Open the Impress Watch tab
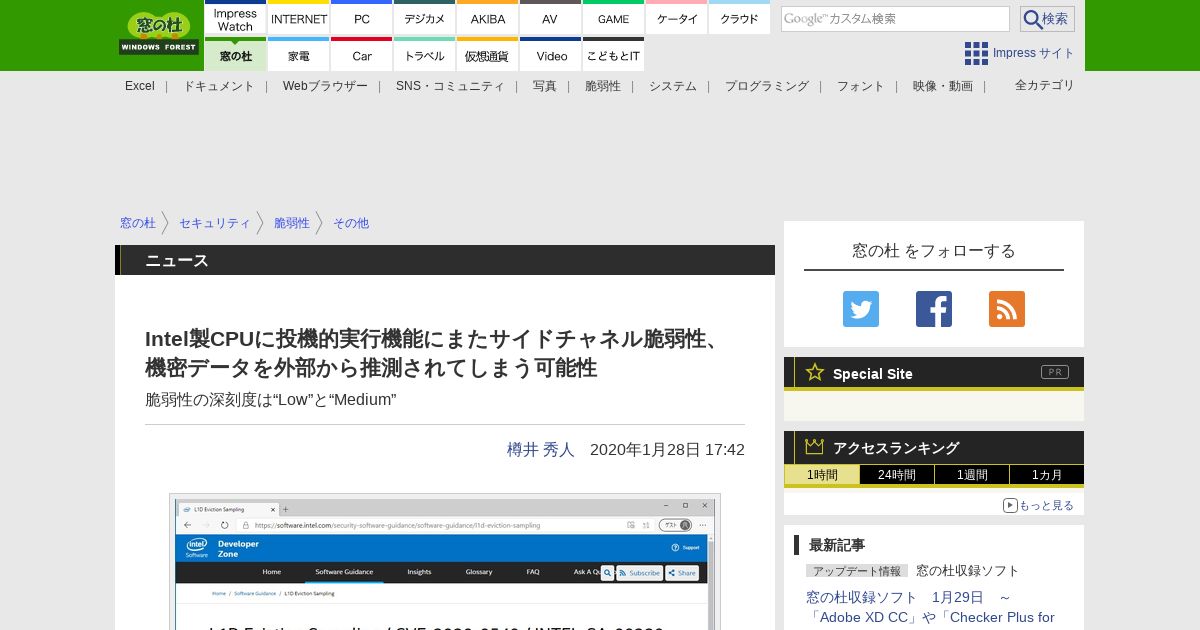This screenshot has width=1200, height=630. point(236,19)
